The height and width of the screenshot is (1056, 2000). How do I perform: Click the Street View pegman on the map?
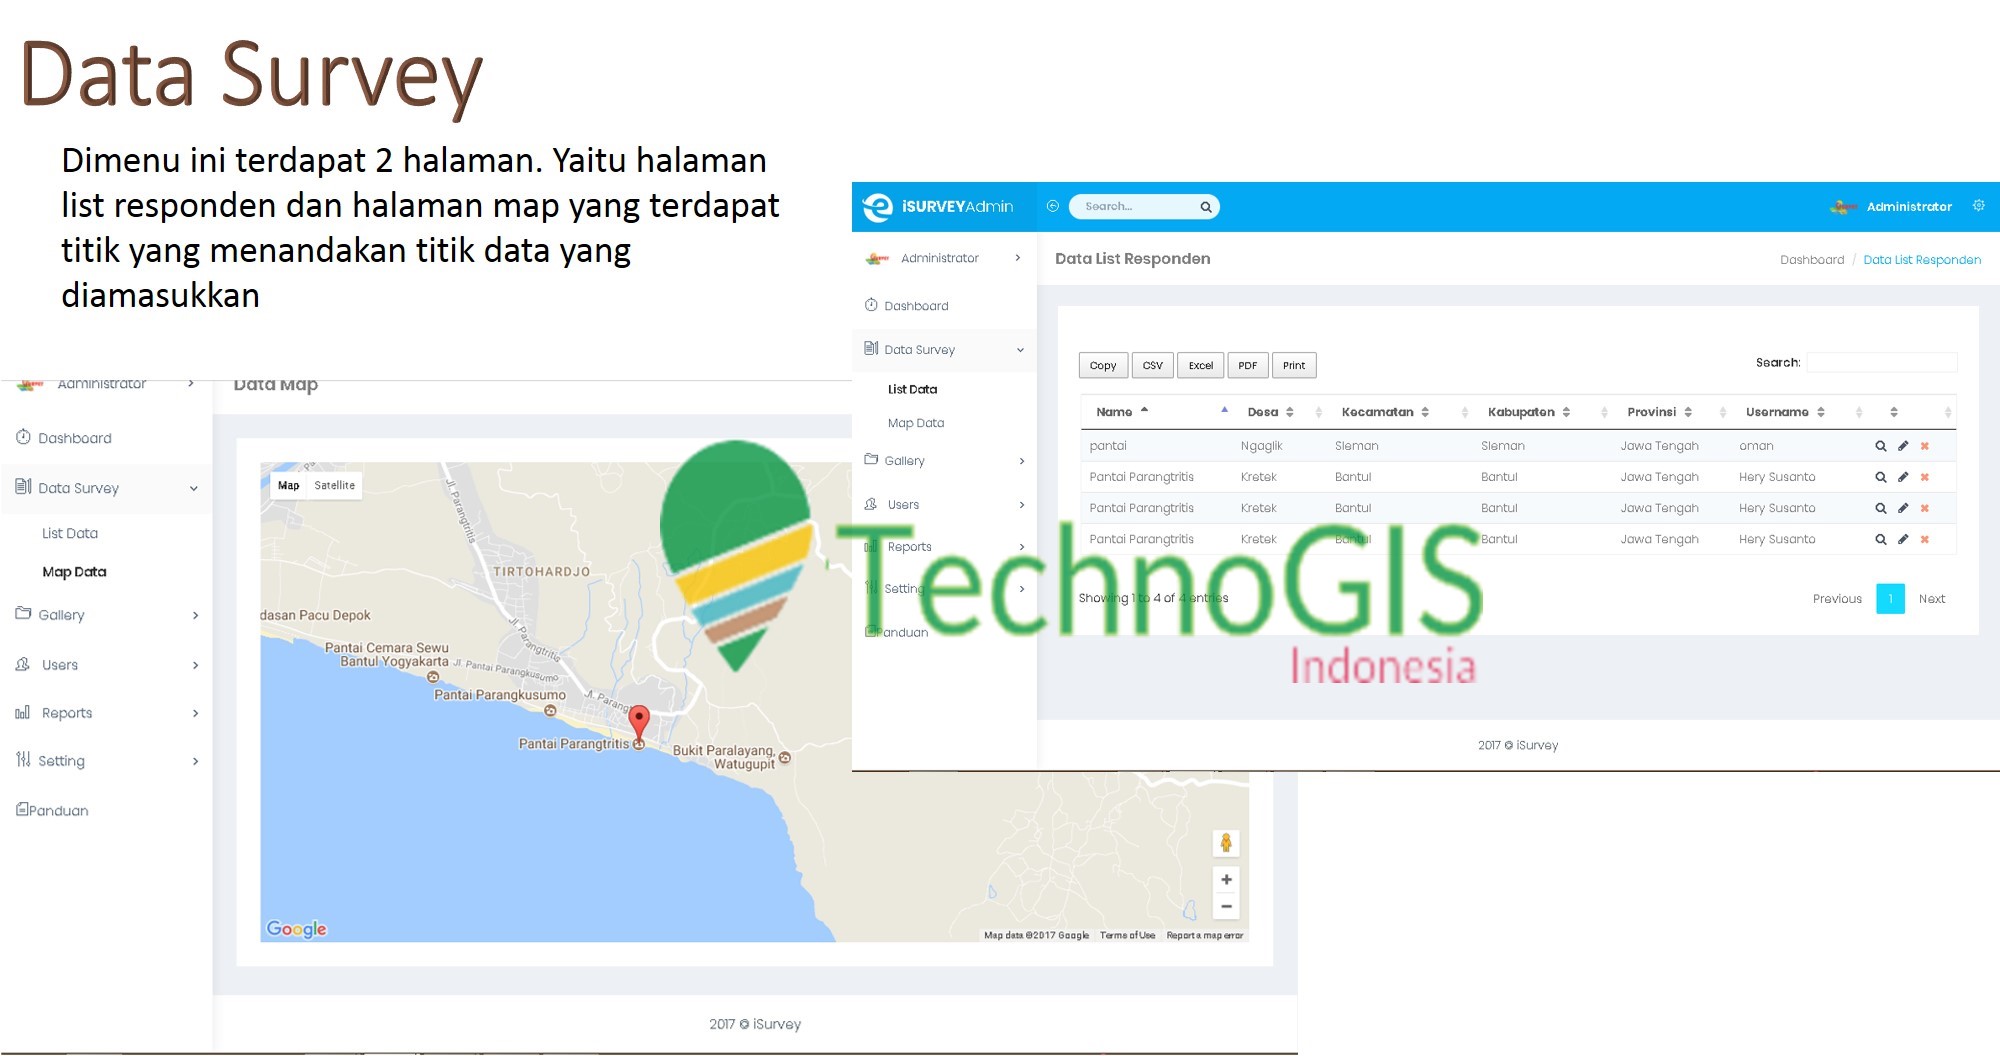pyautogui.click(x=1226, y=843)
